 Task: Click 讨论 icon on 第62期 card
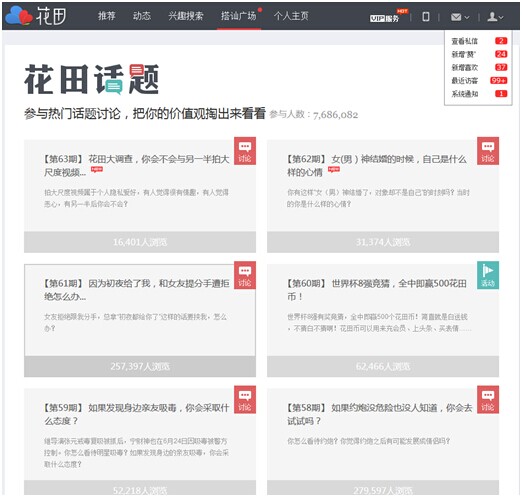coord(488,151)
